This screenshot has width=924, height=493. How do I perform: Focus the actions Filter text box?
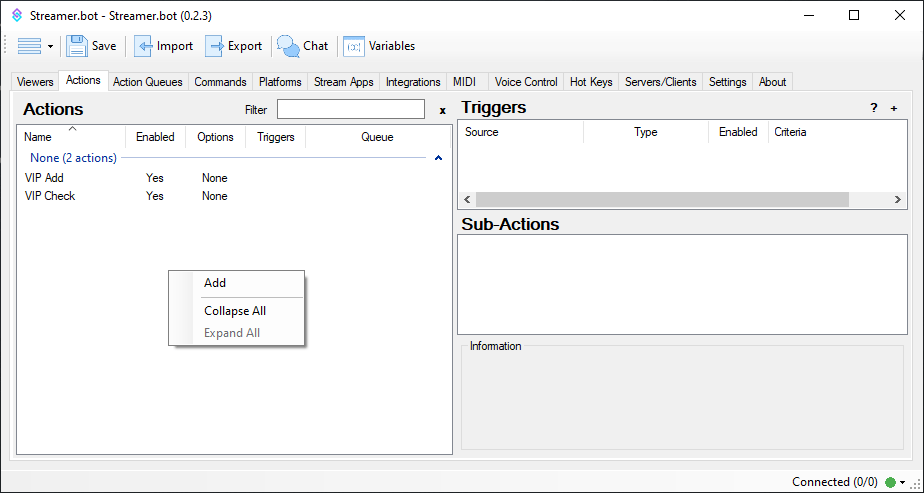[x=351, y=110]
